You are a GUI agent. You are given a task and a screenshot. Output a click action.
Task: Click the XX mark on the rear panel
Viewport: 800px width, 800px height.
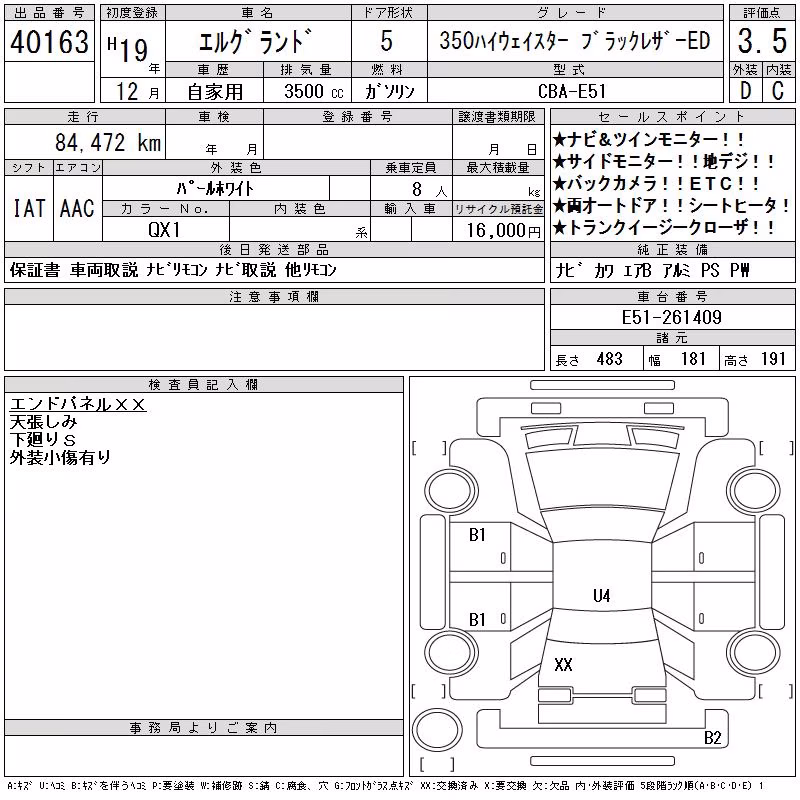click(563, 664)
